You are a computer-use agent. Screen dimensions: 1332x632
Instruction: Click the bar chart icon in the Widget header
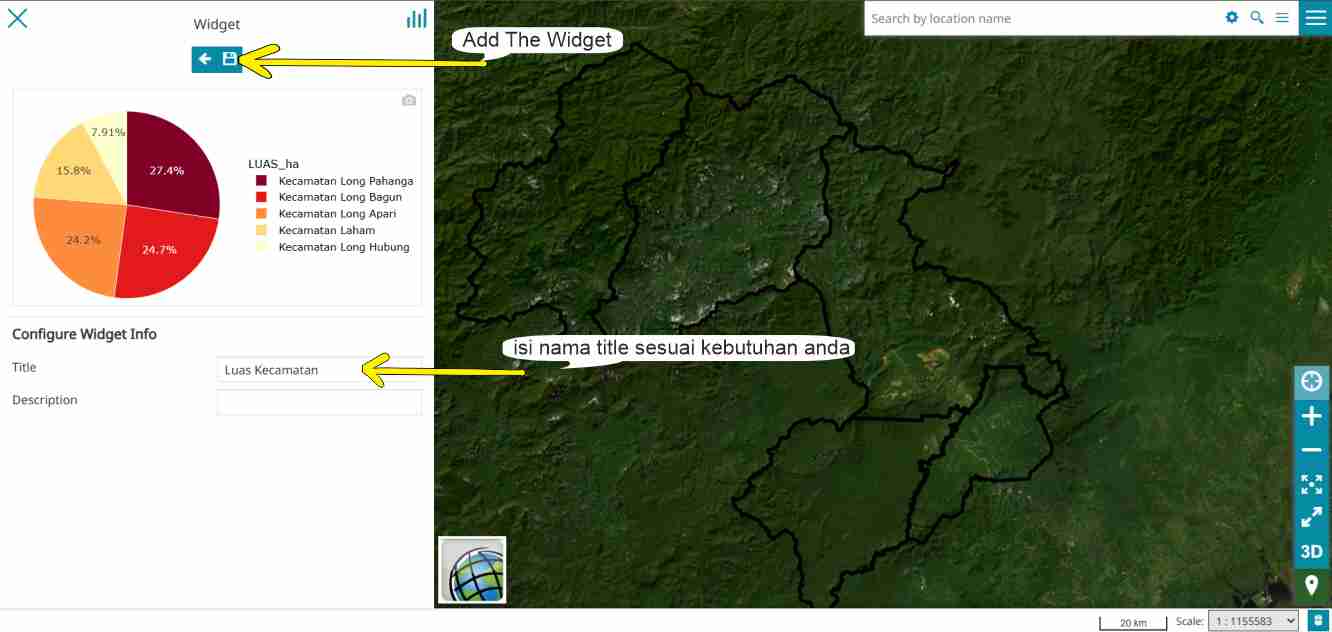416,19
